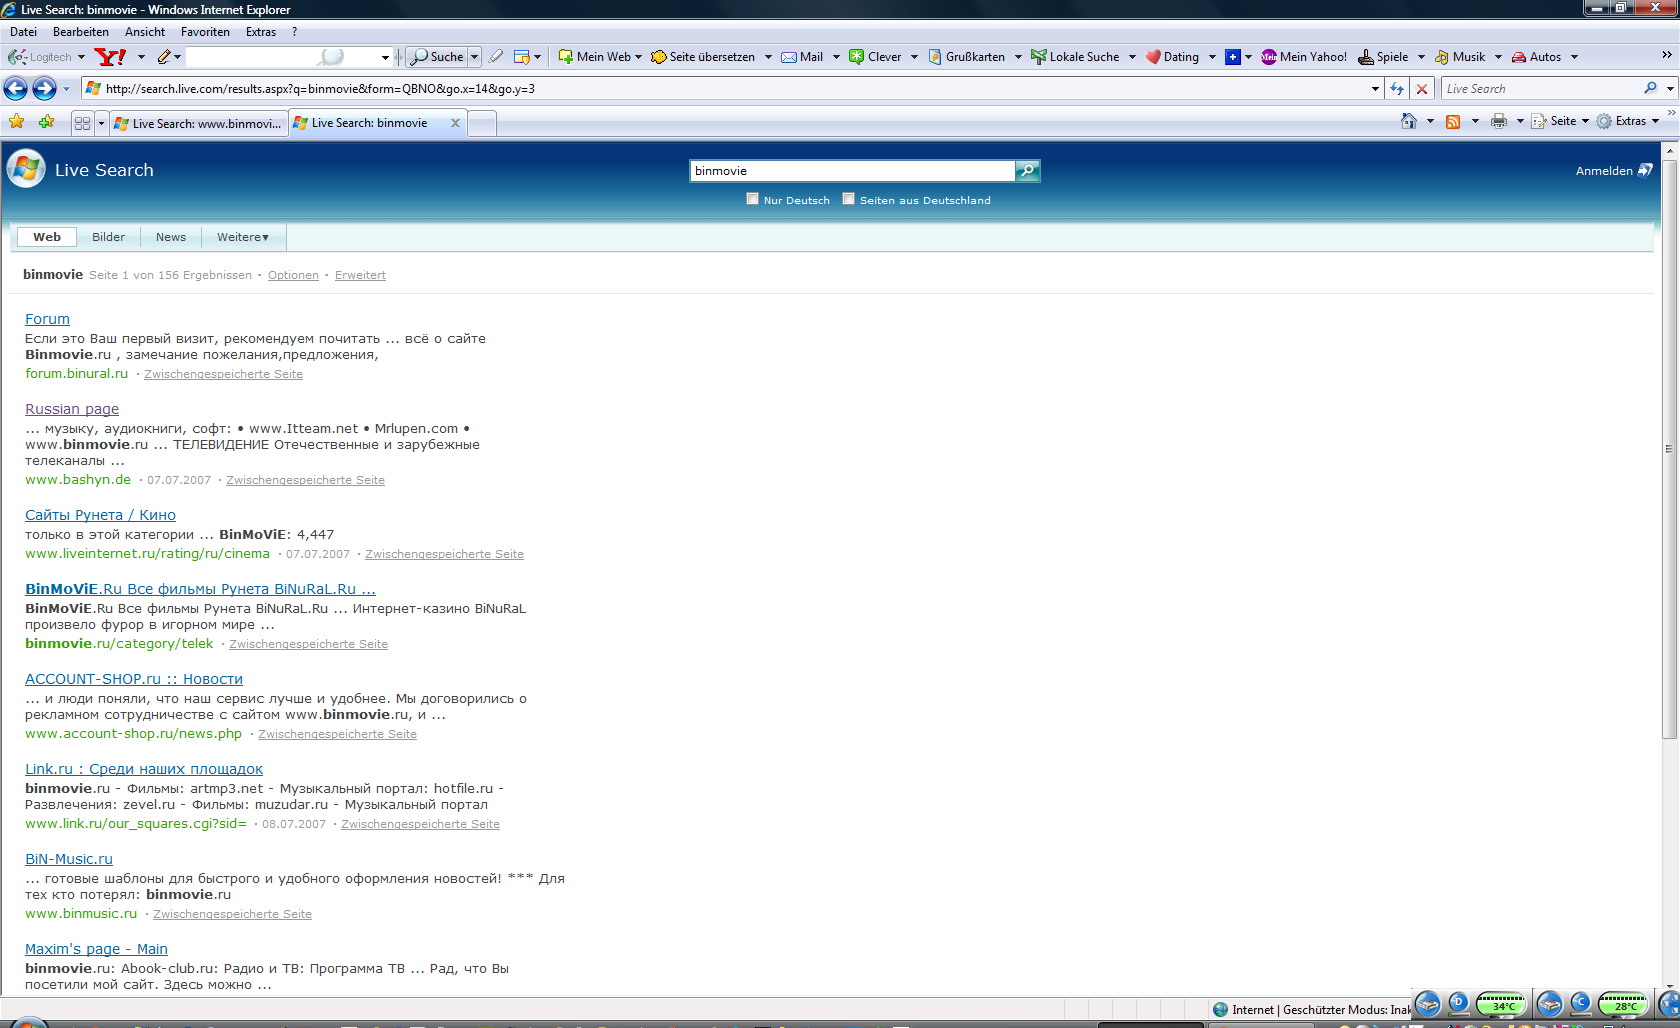Click the Home icon in command bar

click(x=1409, y=121)
